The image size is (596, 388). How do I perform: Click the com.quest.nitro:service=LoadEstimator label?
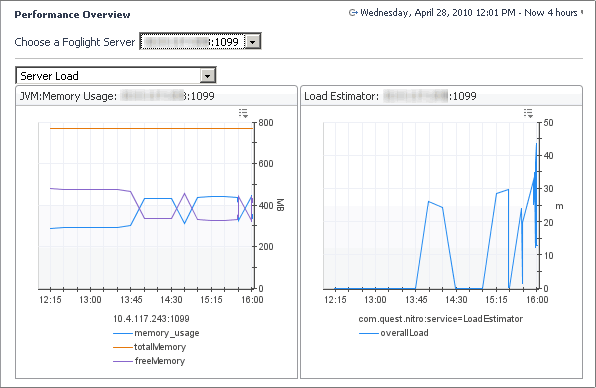[441, 319]
